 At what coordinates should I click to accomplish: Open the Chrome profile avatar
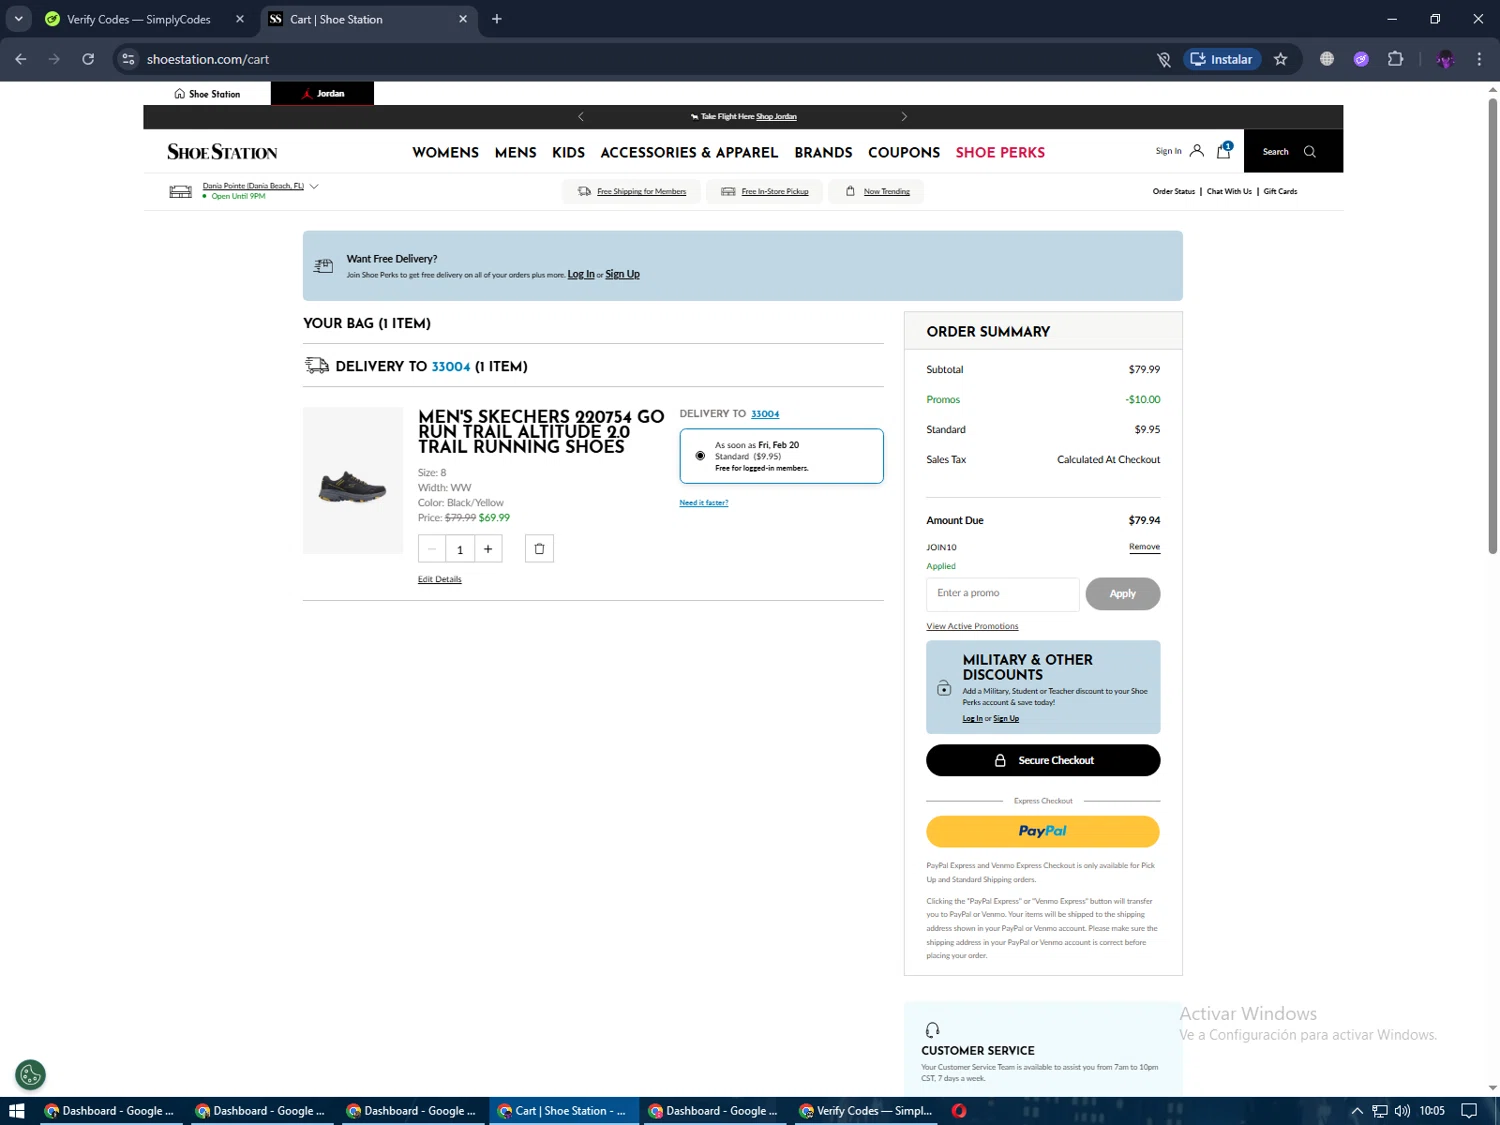pos(1445,59)
